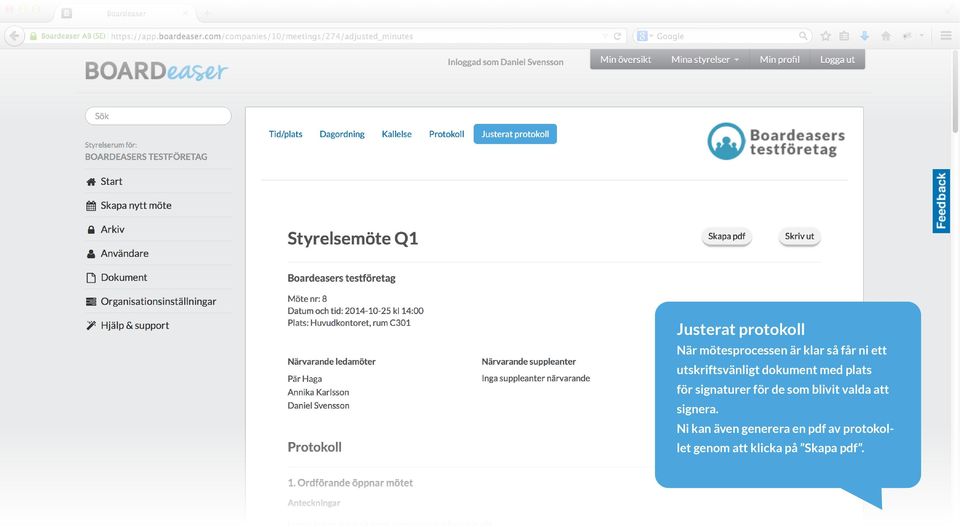The height and width of the screenshot is (527, 960).
Task: Open the Användare link
Action: pyautogui.click(x=124, y=253)
